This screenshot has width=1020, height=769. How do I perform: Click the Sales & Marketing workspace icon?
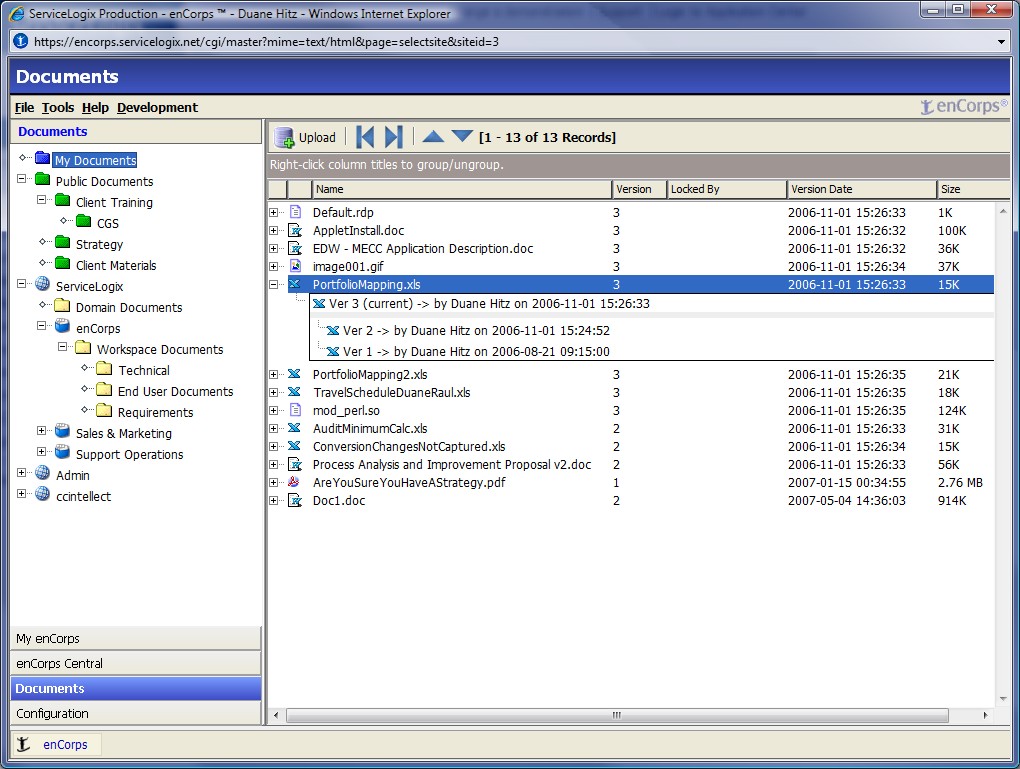63,431
